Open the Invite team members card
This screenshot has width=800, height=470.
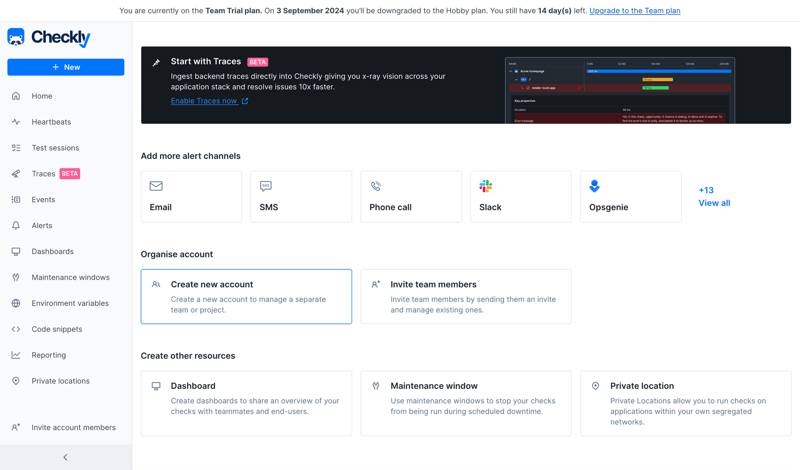[x=466, y=296]
